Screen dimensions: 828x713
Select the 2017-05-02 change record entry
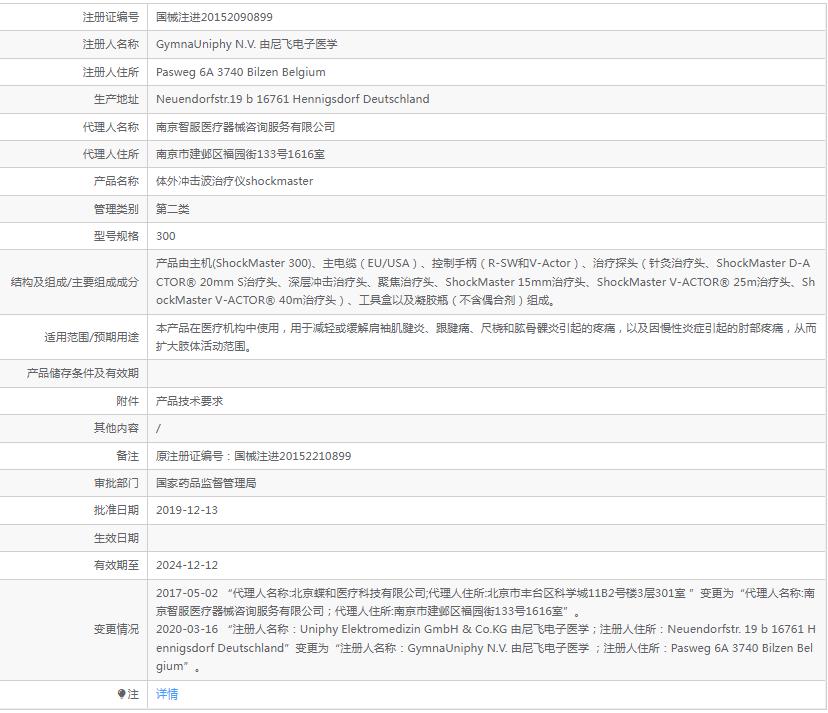pos(485,602)
